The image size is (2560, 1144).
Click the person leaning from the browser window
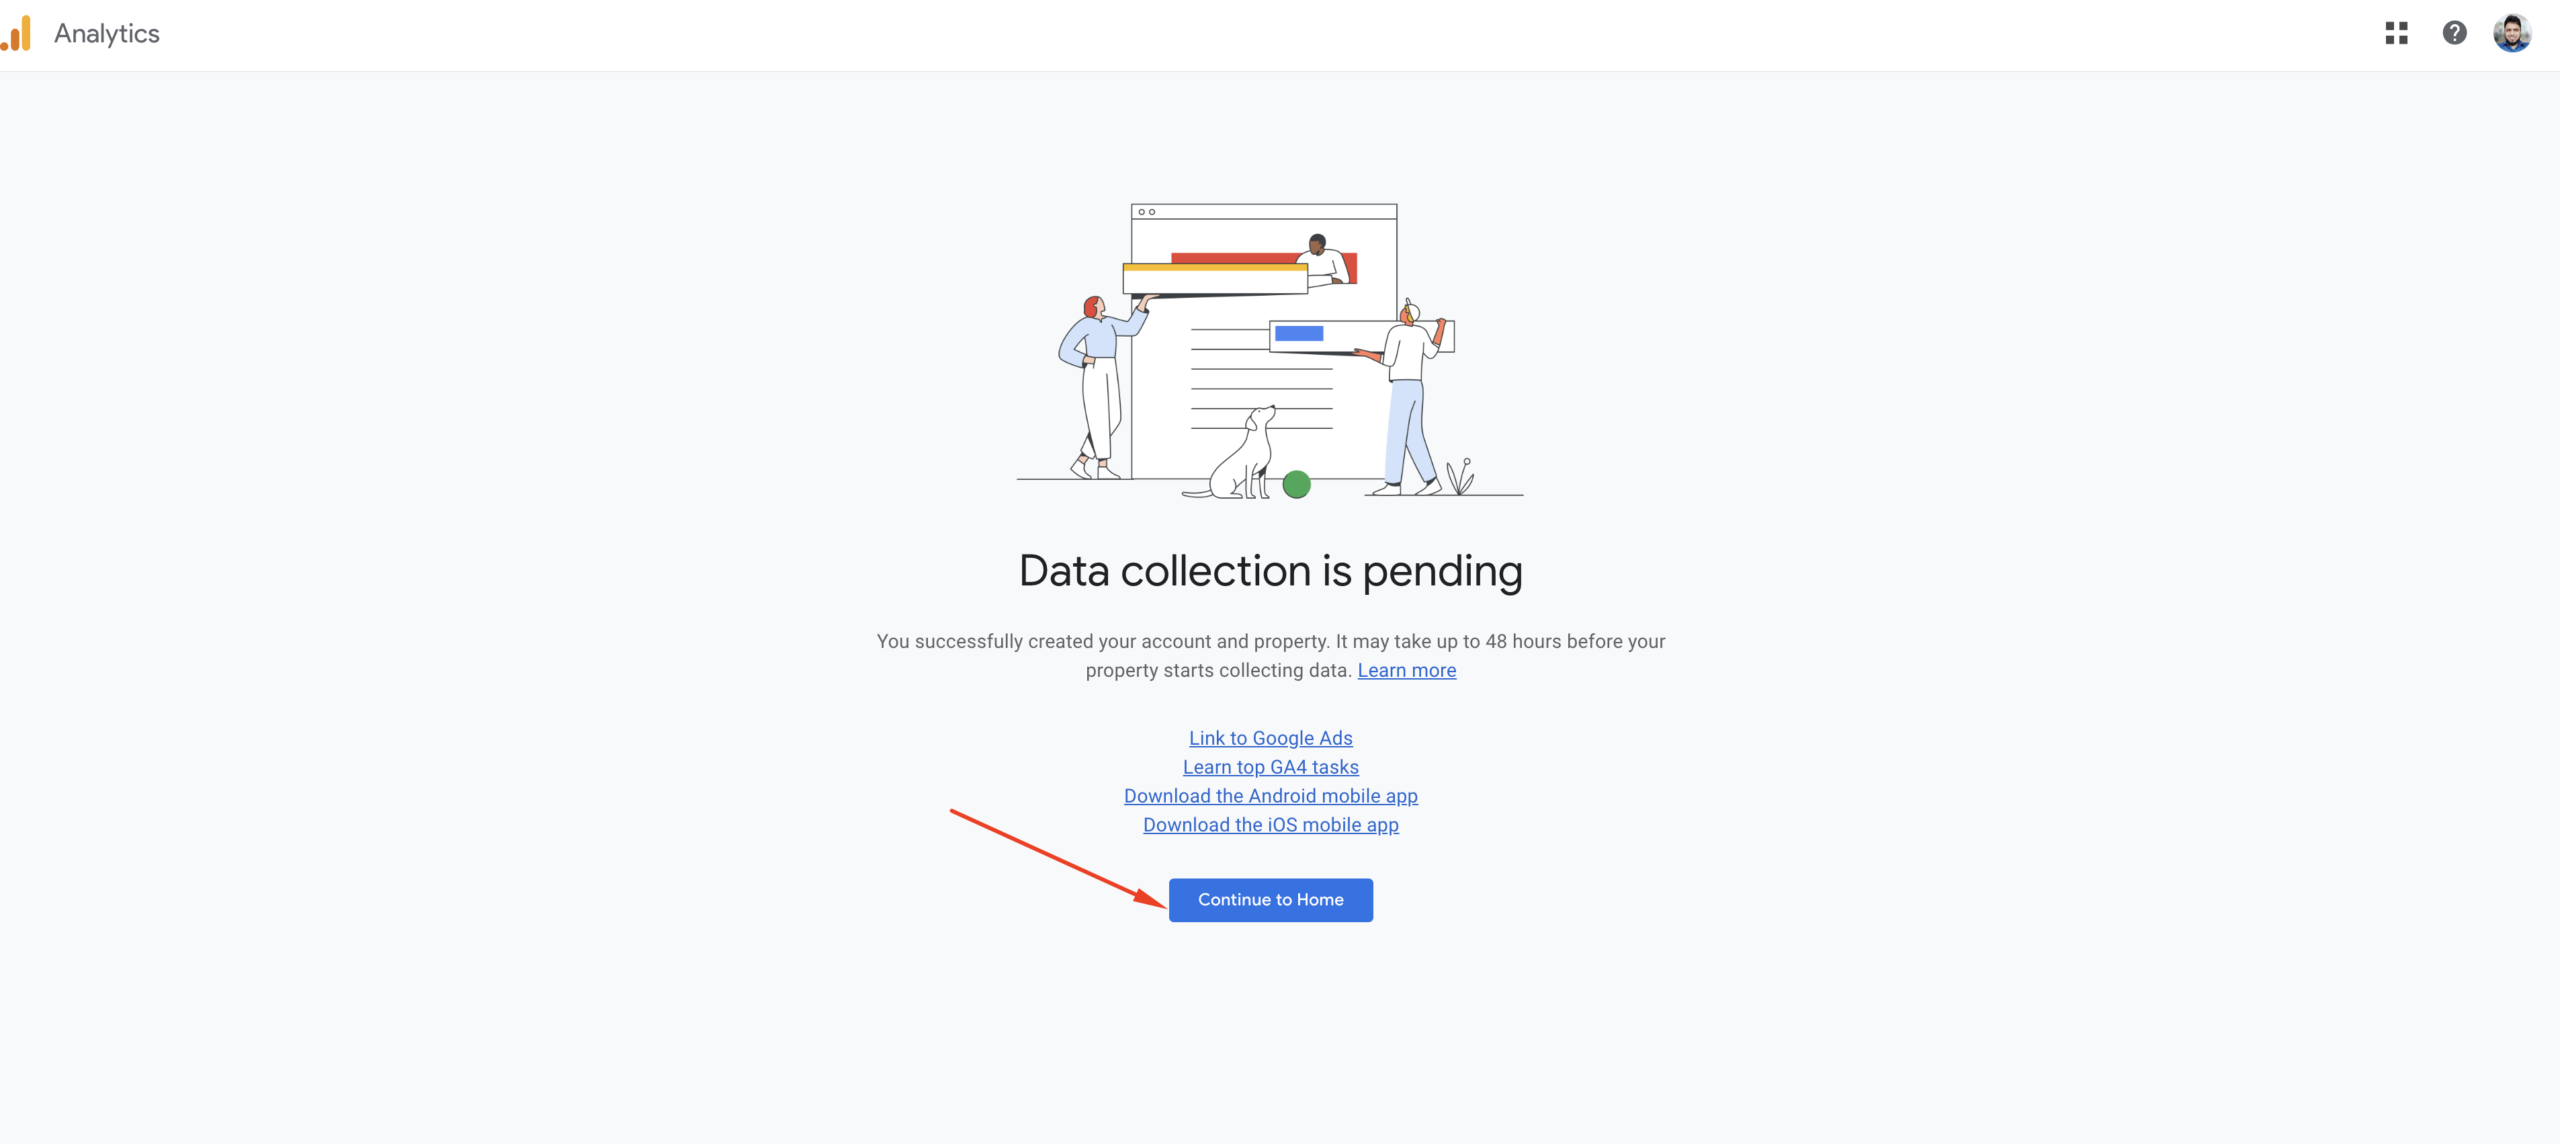pos(1322,260)
